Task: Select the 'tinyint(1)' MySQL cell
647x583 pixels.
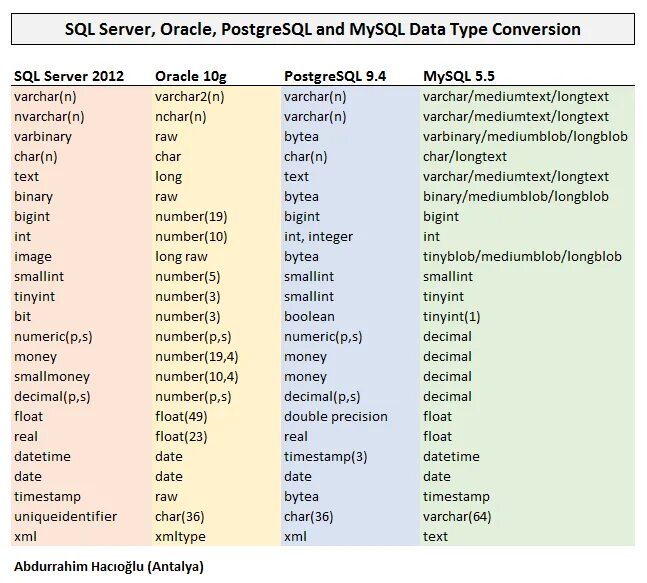Action: coord(452,317)
